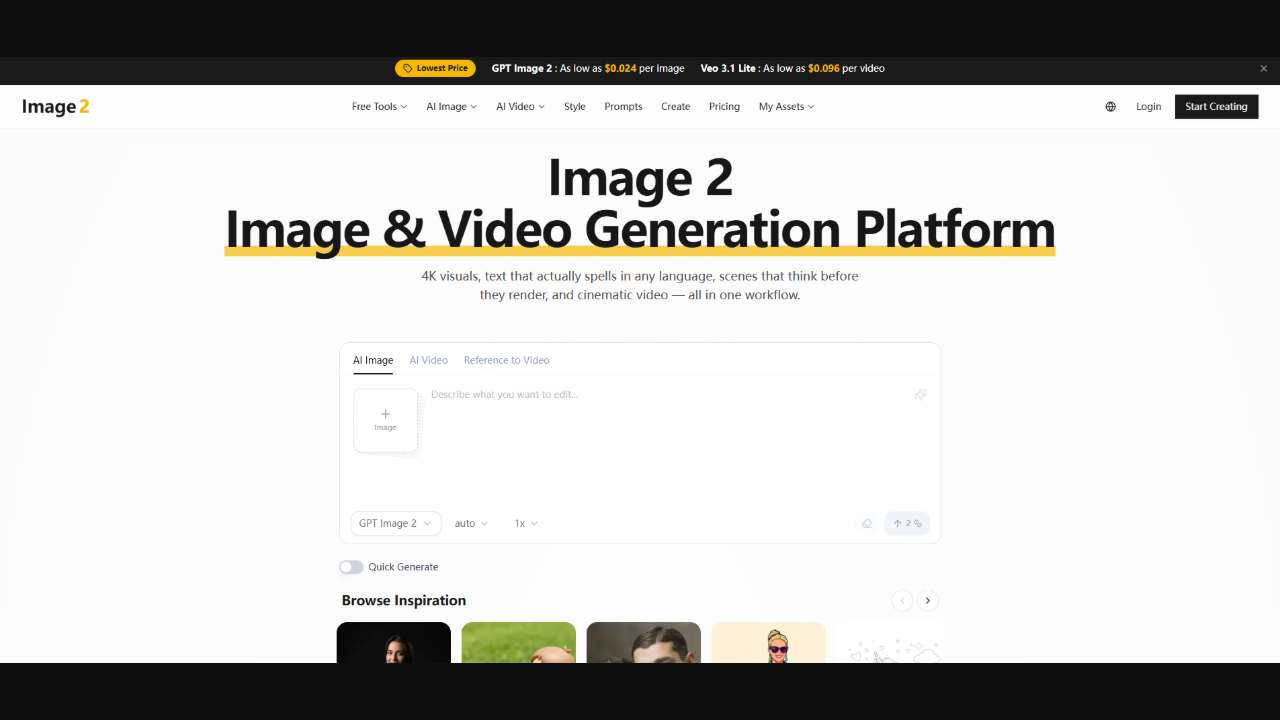This screenshot has height=720, width=1280.
Task: Click the Image 2 logo
Action: click(x=56, y=106)
